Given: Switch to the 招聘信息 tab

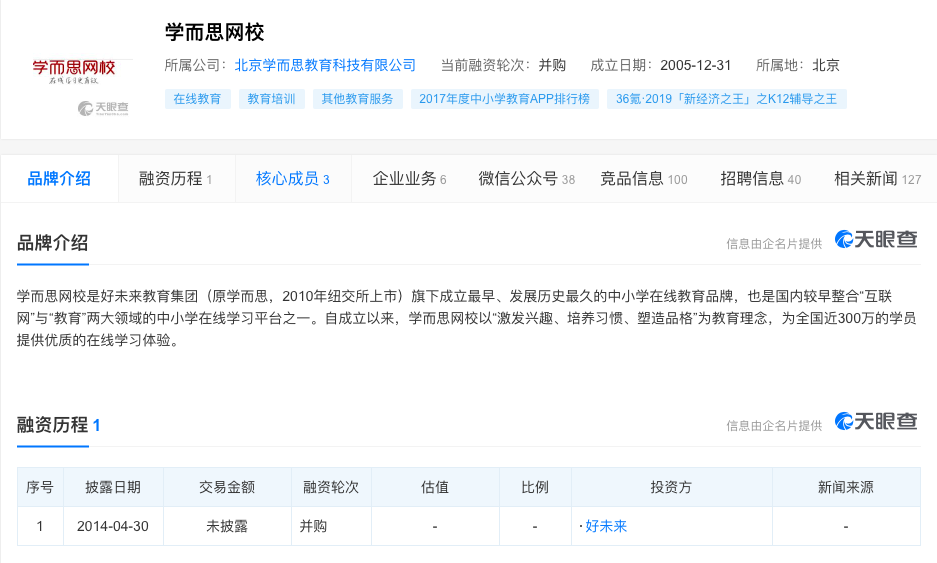Looking at the screenshot, I should [x=761, y=179].
